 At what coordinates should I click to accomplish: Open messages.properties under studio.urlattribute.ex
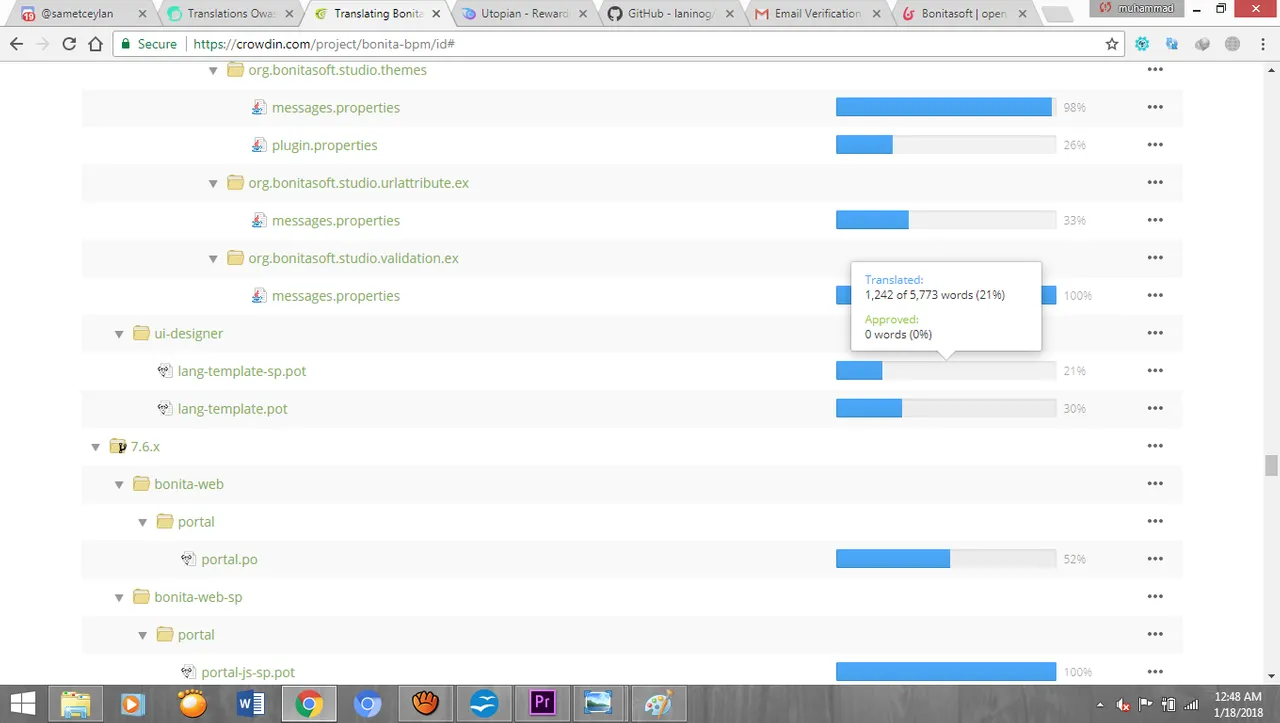coord(336,221)
